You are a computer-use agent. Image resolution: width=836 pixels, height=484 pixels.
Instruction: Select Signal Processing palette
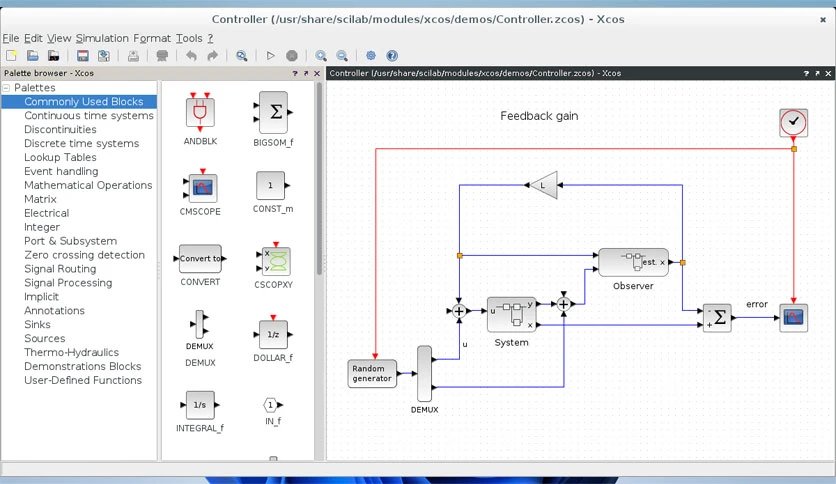(68, 283)
